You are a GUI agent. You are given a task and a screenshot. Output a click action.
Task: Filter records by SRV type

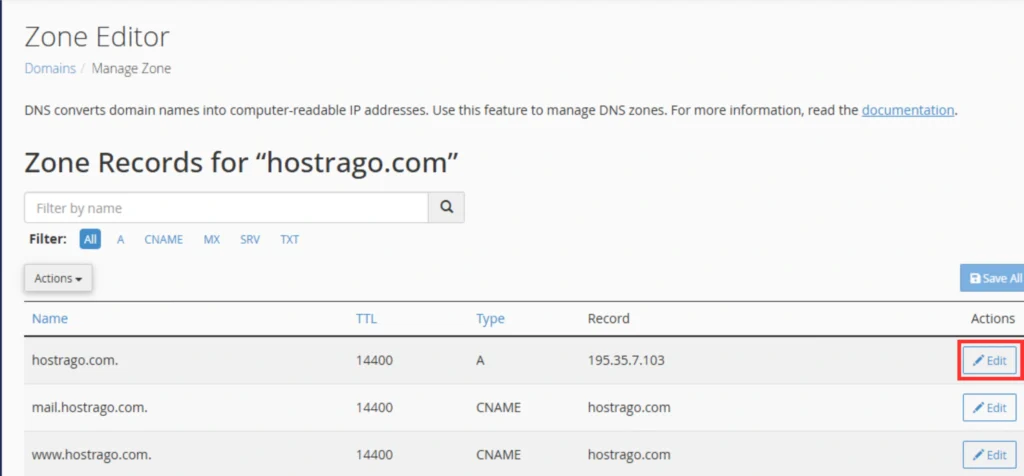[249, 240]
